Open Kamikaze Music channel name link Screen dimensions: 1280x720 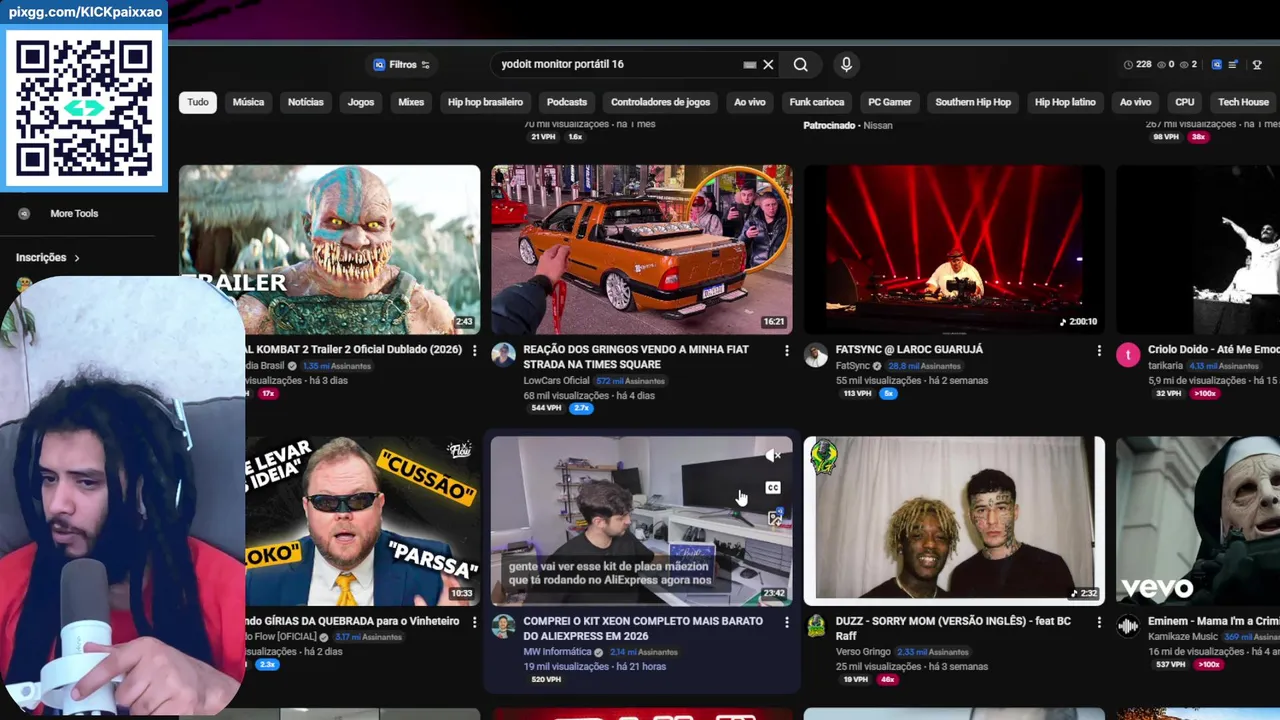click(1183, 637)
